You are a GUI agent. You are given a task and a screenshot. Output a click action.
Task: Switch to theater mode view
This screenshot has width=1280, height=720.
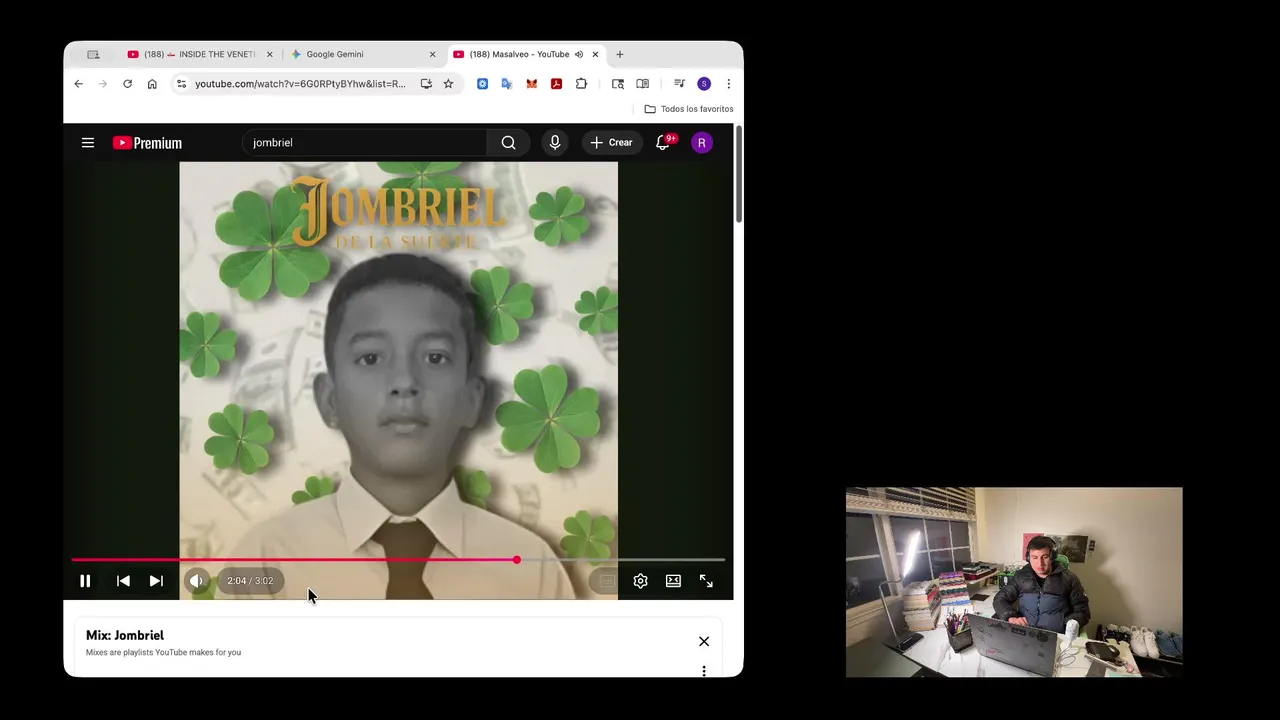pyautogui.click(x=673, y=581)
